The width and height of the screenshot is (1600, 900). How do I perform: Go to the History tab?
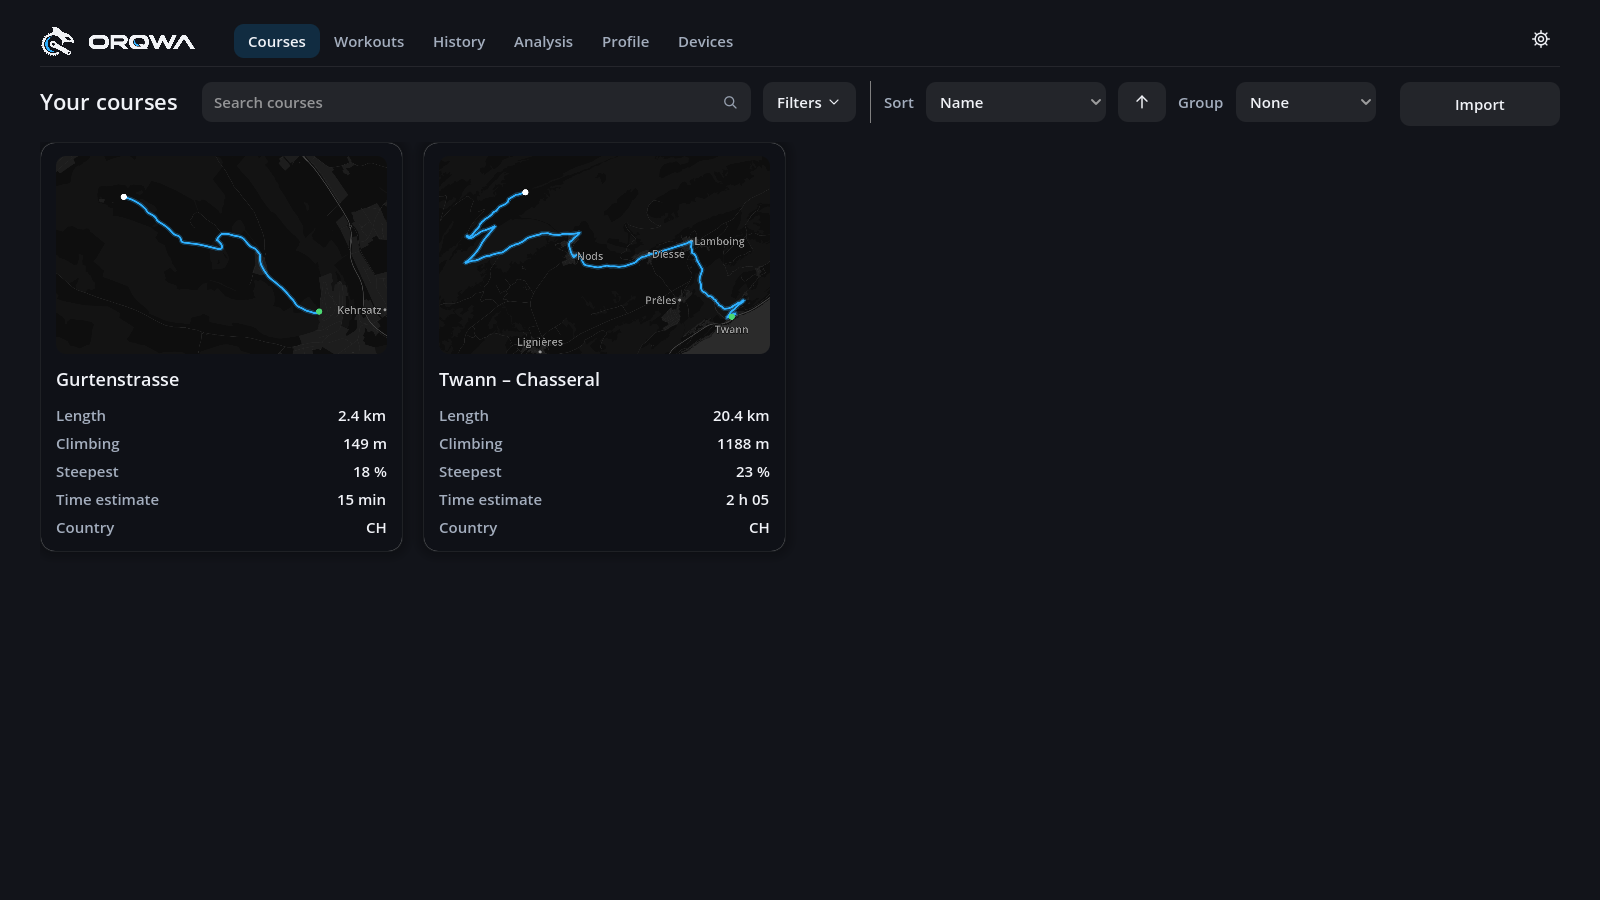tap(459, 41)
